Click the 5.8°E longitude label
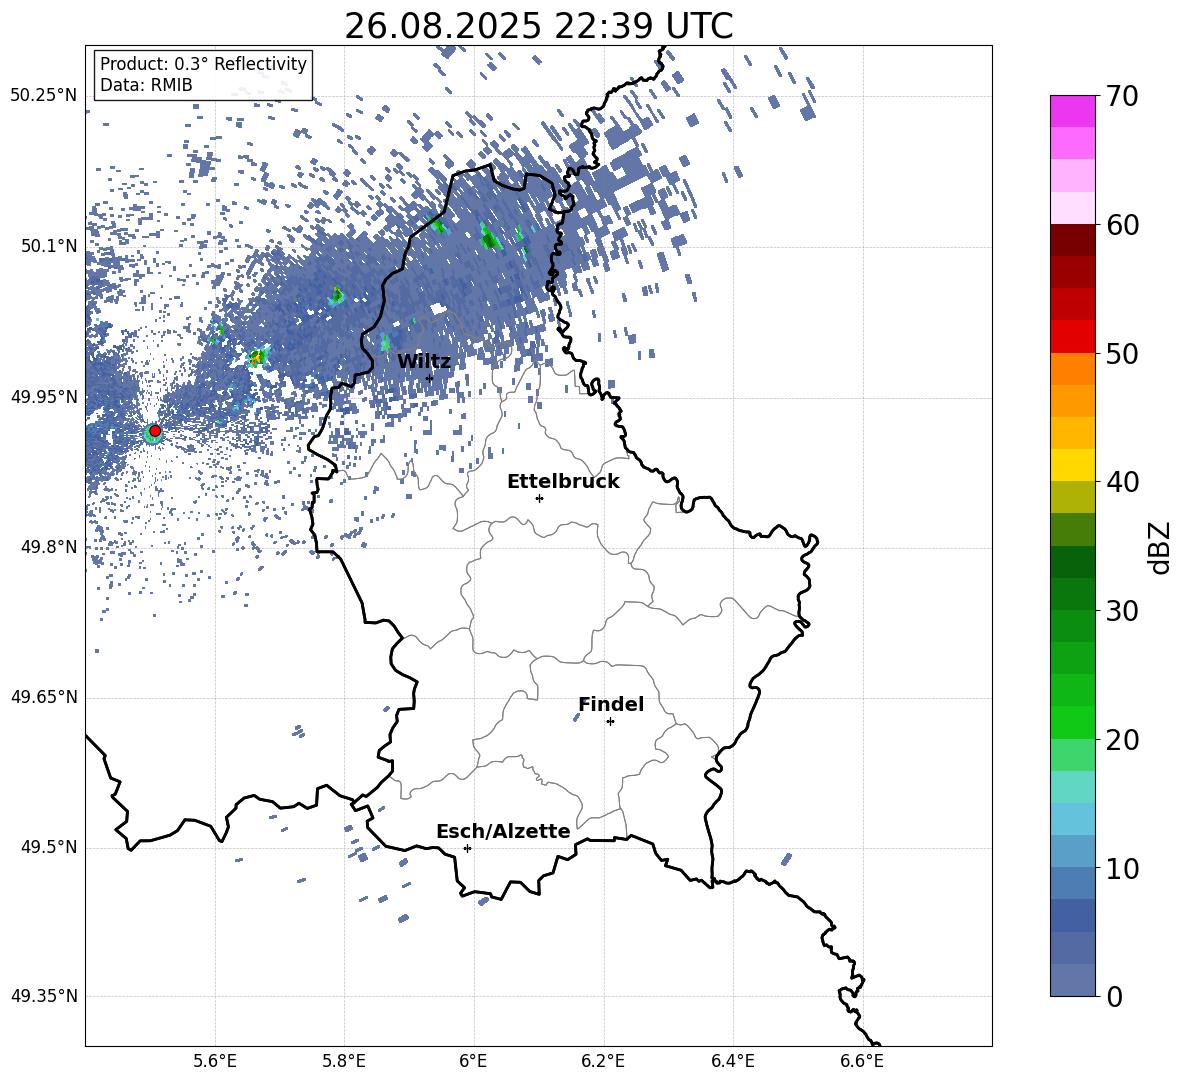1184x1081 pixels. coord(344,1061)
